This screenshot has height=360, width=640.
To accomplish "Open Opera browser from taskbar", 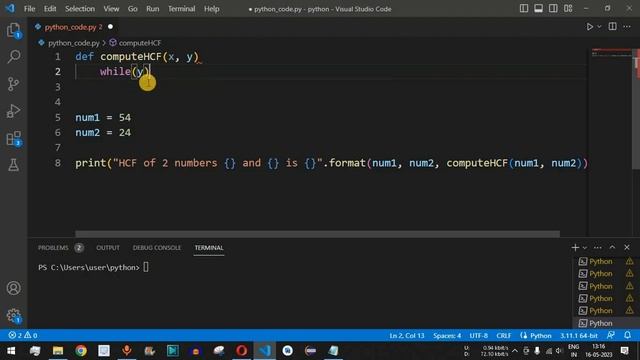I will pyautogui.click(x=241, y=351).
